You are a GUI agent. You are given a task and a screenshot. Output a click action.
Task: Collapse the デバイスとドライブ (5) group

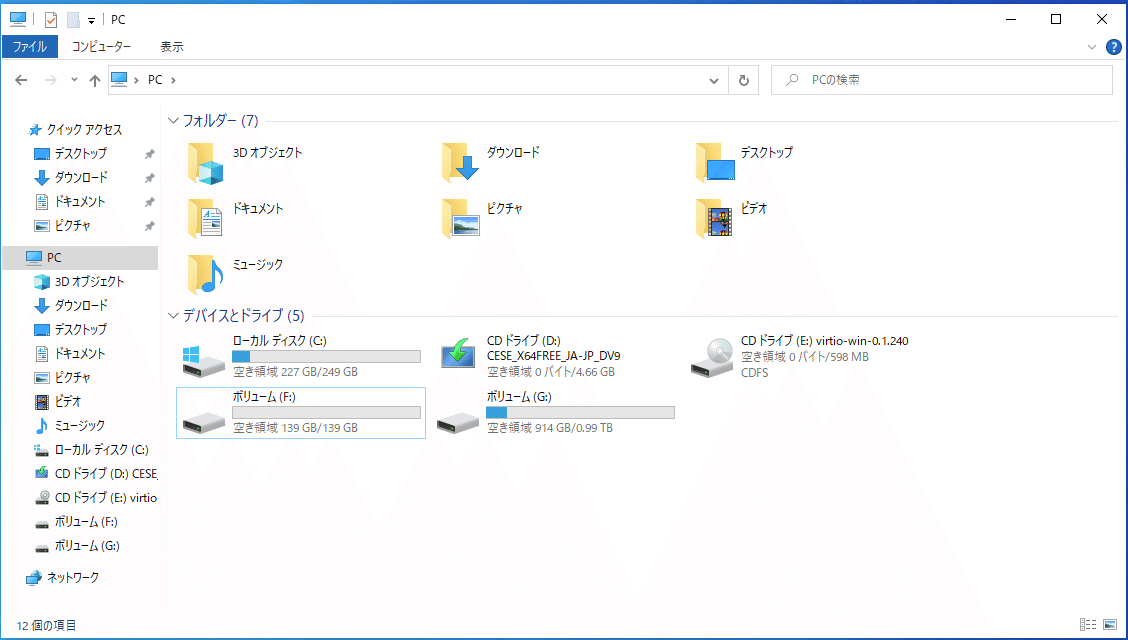coord(173,315)
